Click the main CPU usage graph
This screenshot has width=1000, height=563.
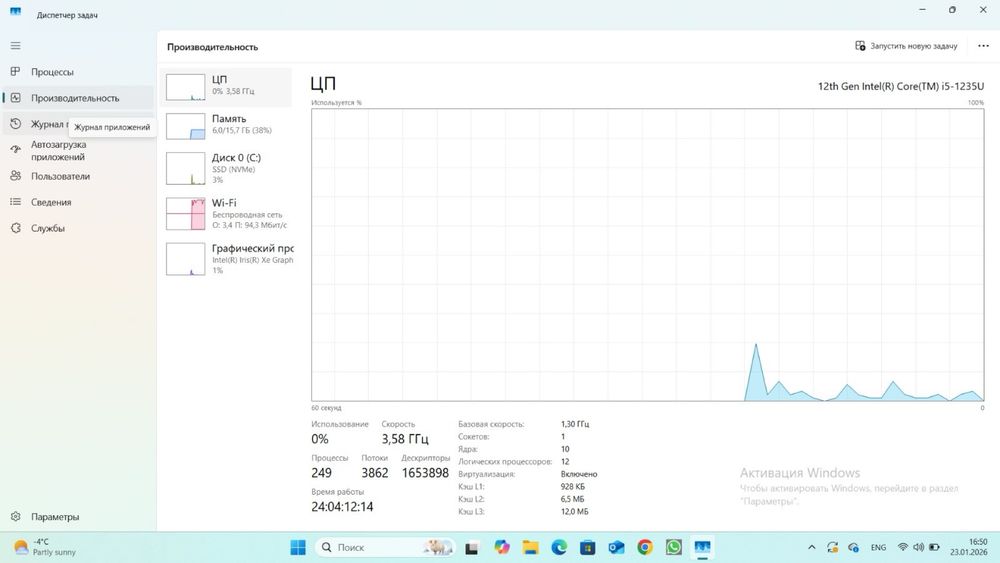[647, 254]
